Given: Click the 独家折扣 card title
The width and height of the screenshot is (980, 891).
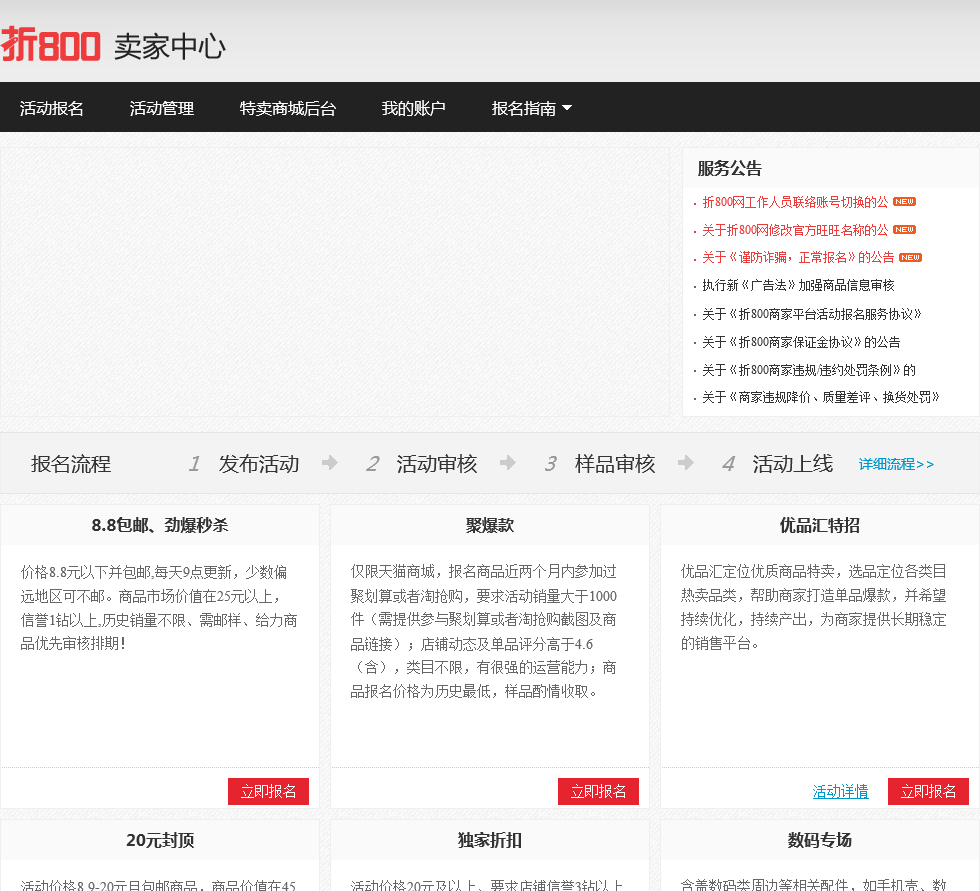Looking at the screenshot, I should pyautogui.click(x=490, y=840).
